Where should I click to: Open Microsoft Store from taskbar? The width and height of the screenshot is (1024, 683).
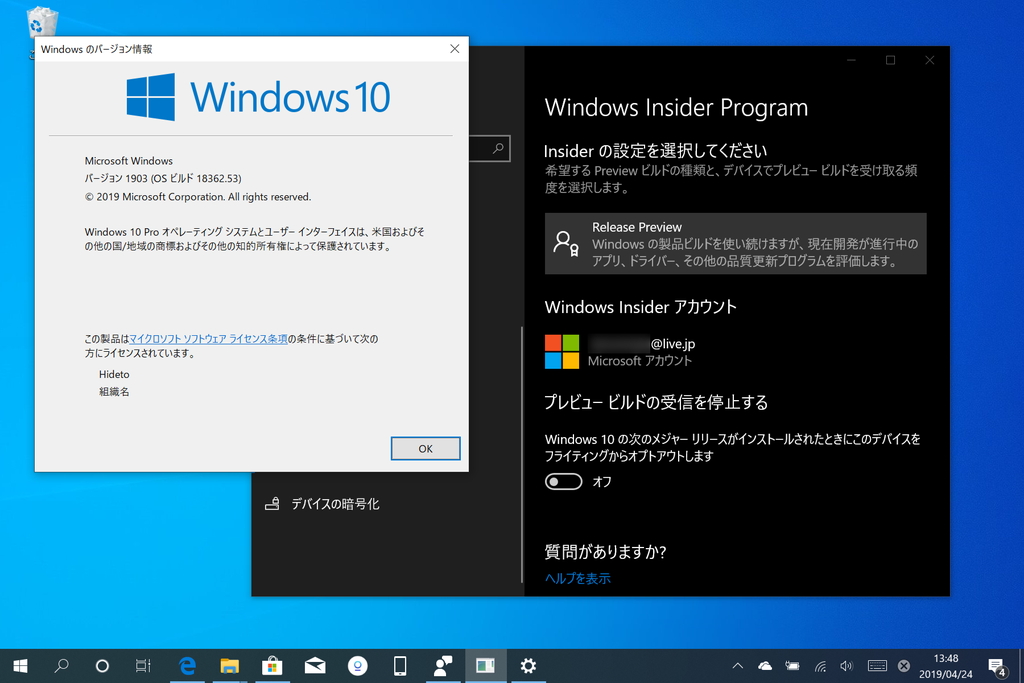coord(272,666)
